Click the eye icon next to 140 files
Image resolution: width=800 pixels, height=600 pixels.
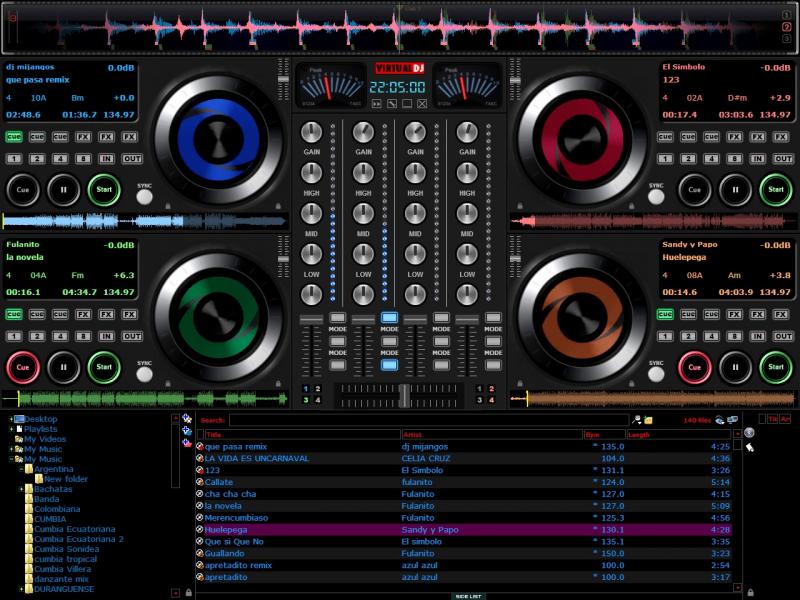click(719, 420)
